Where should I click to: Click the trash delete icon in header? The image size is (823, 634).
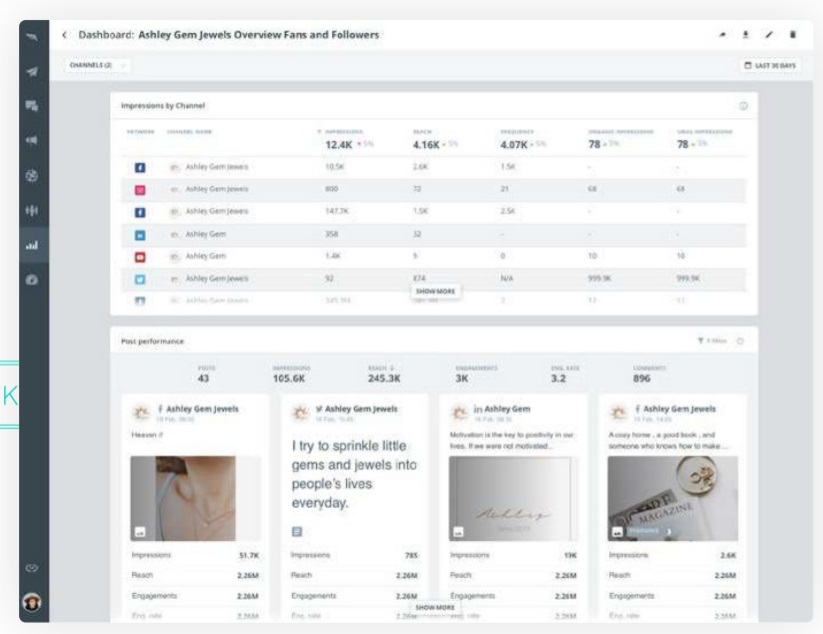point(793,35)
